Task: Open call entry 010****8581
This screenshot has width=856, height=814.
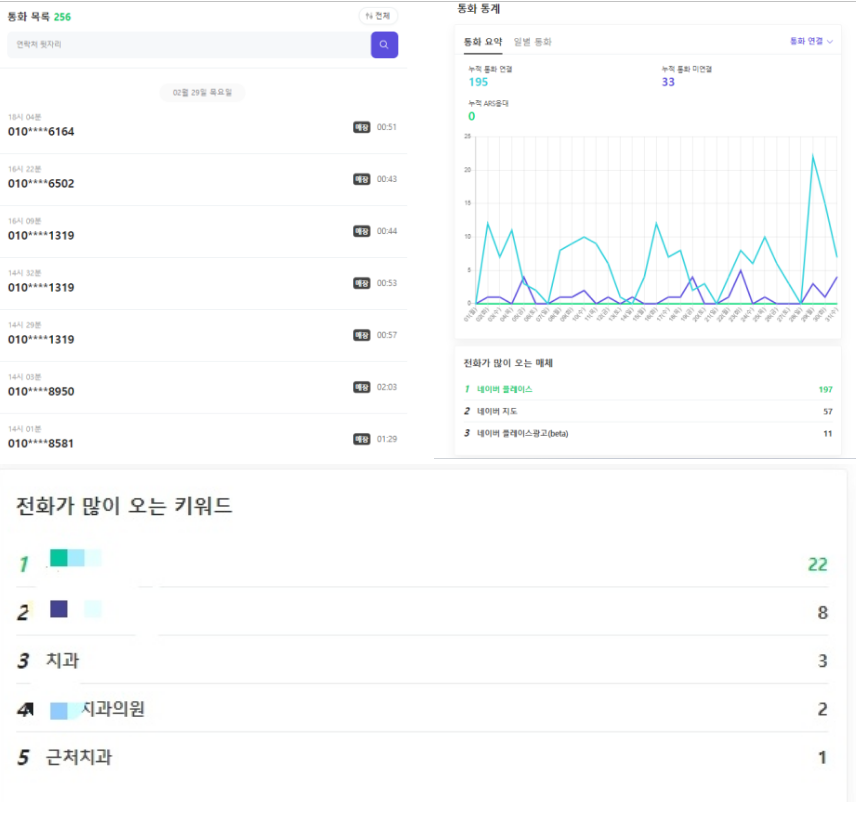Action: (203, 438)
